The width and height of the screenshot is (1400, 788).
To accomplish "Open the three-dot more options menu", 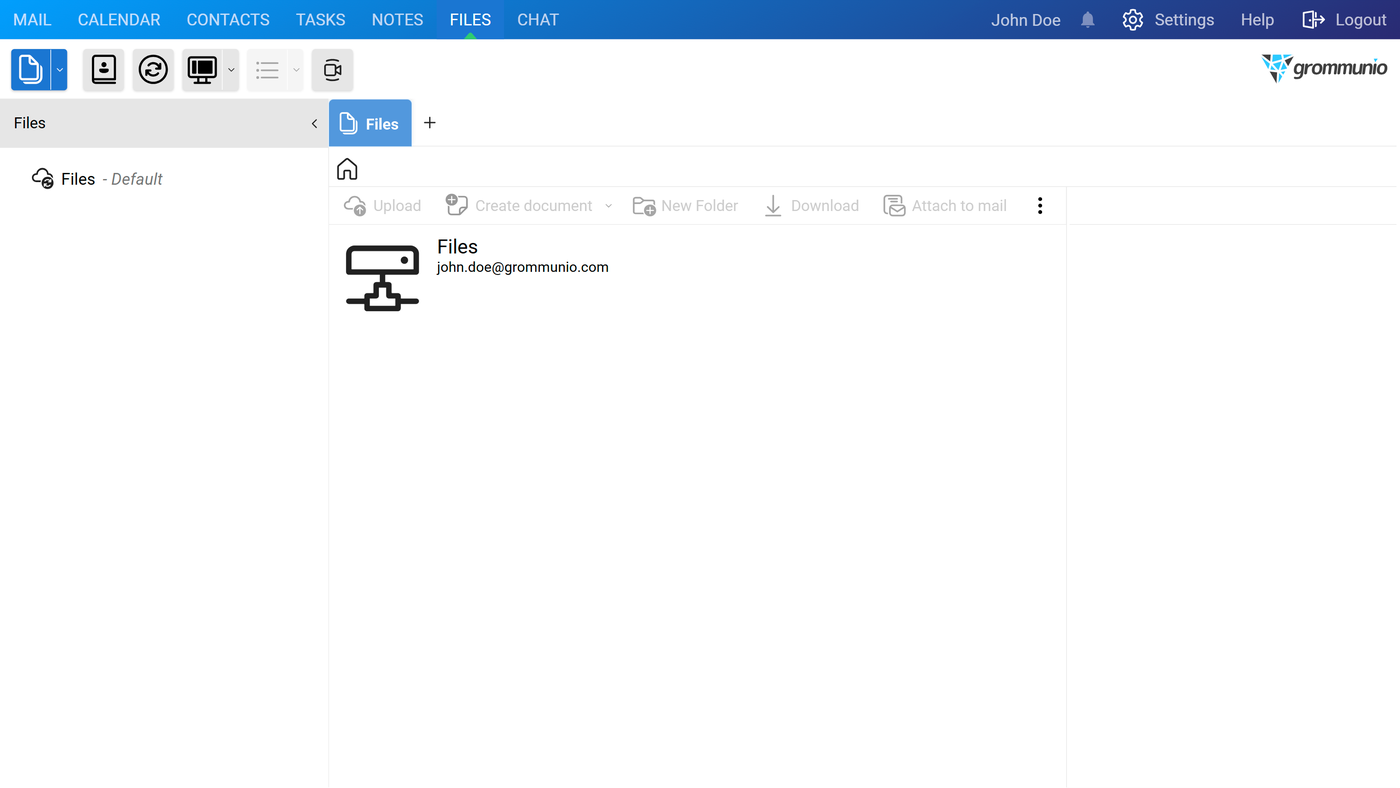I will (1040, 206).
